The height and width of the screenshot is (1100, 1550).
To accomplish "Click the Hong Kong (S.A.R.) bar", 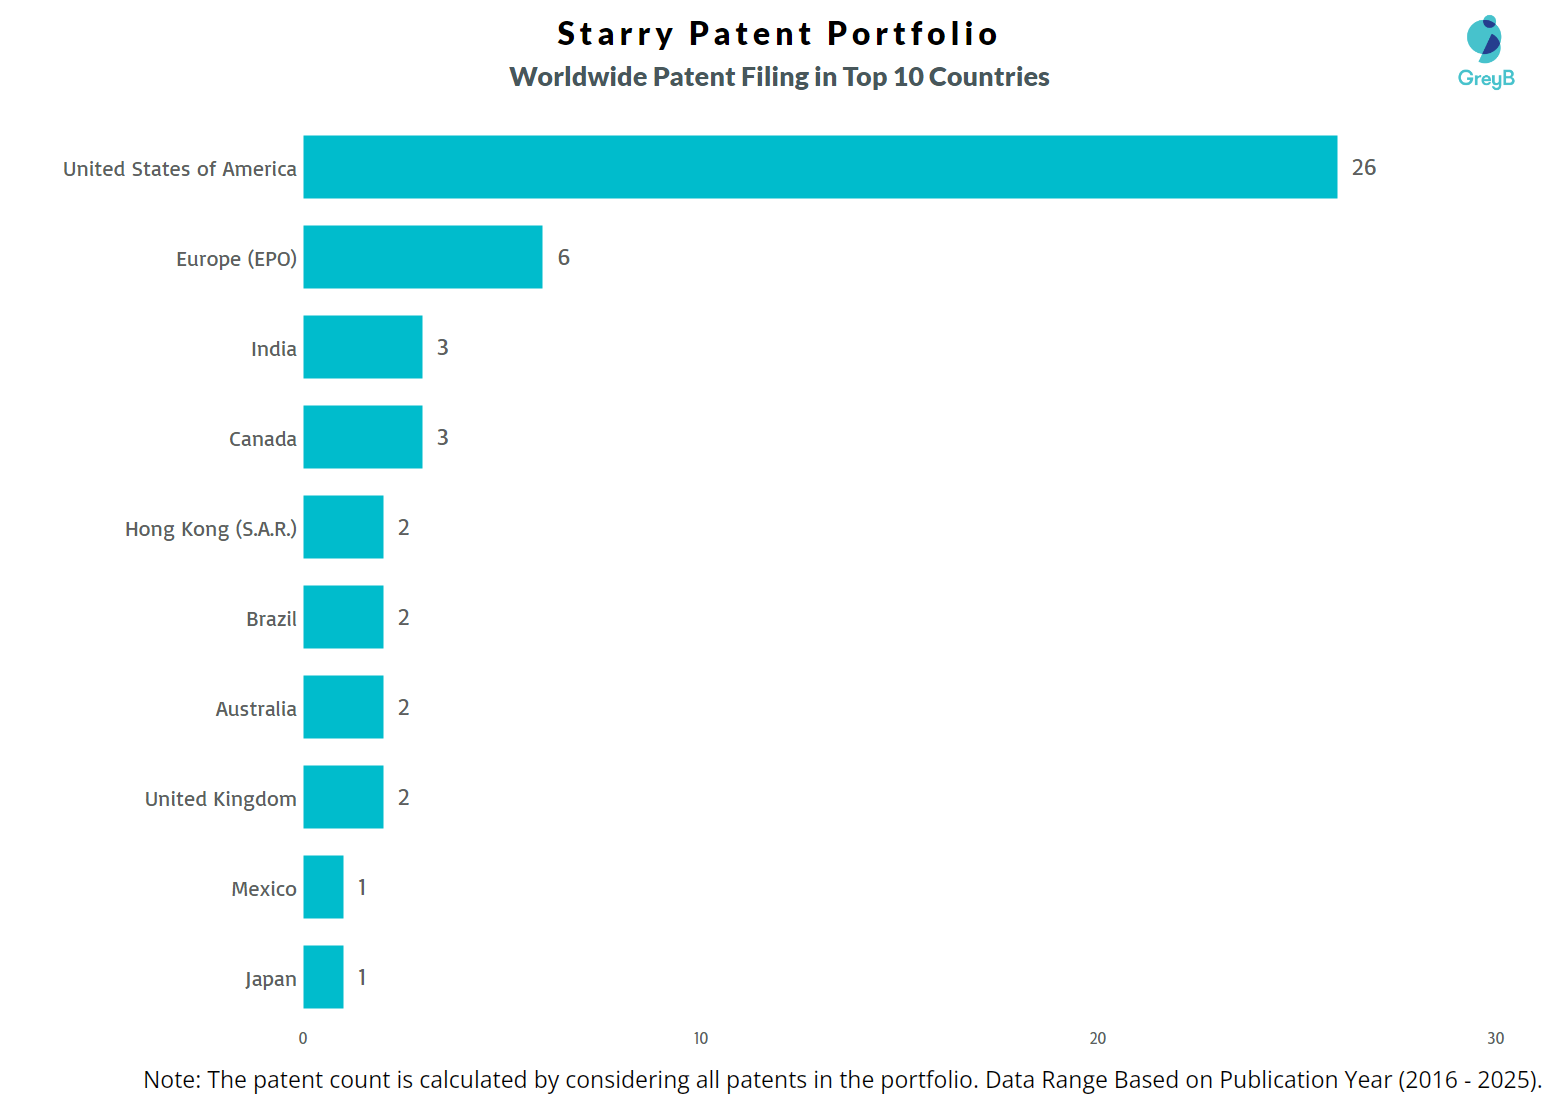I will tap(343, 527).
